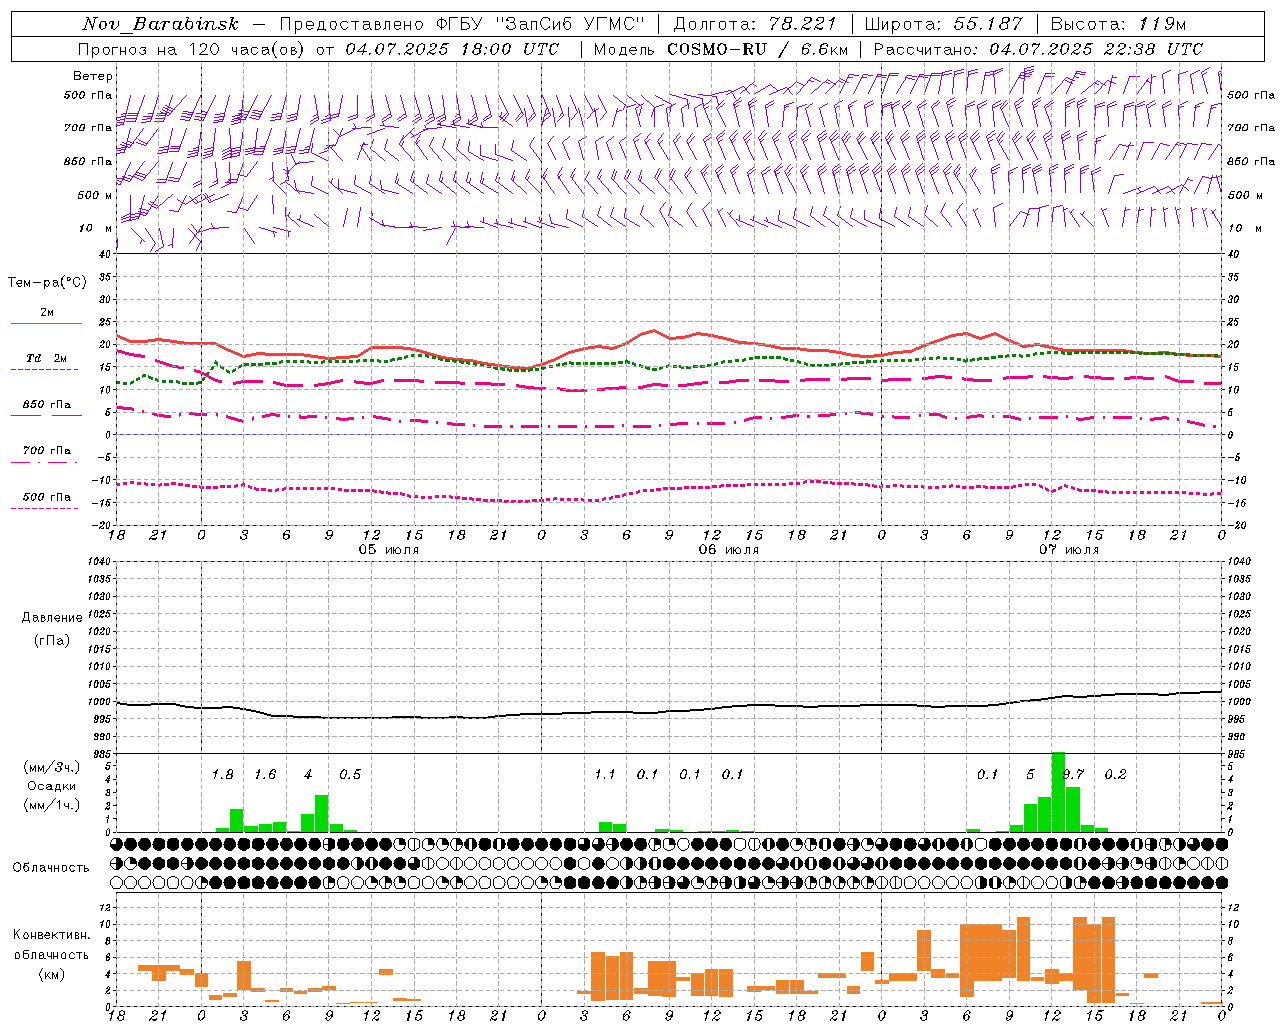Select the 3-hour precipitation value 1.6

point(265,774)
